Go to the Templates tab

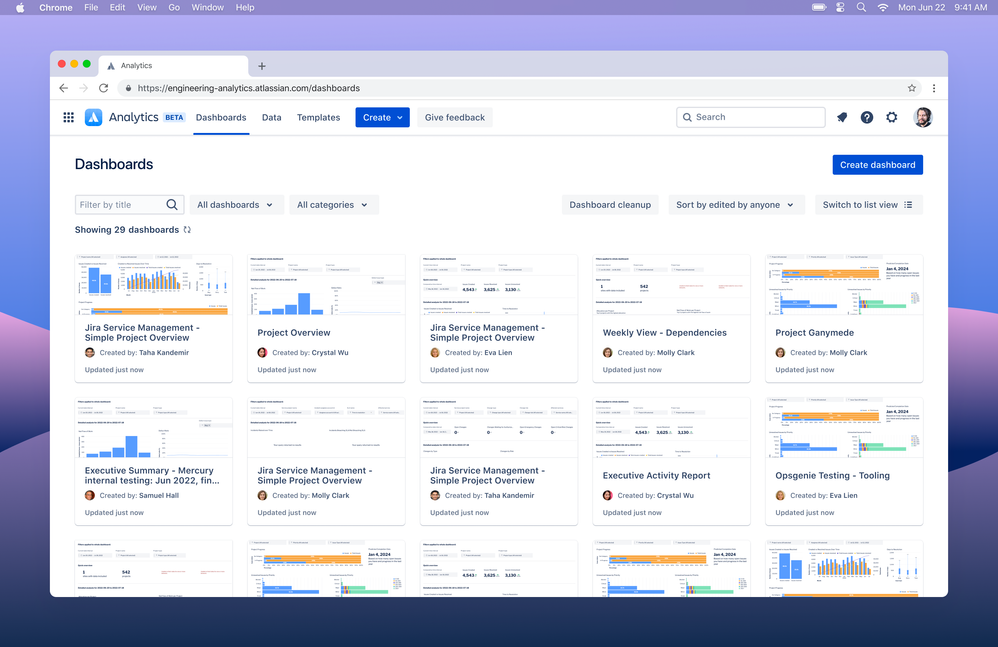coord(318,117)
